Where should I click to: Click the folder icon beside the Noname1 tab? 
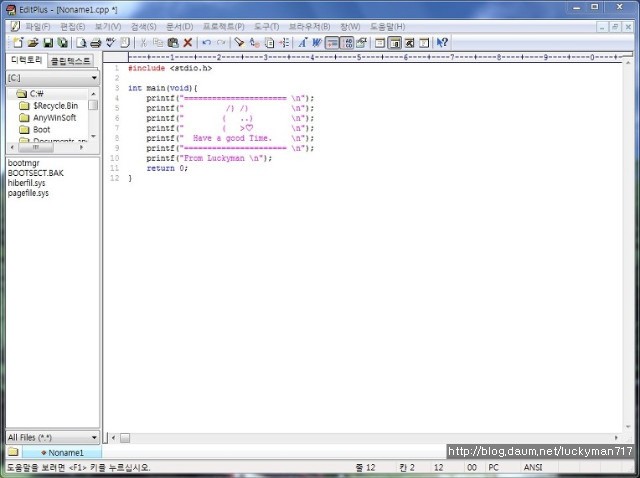[13, 452]
